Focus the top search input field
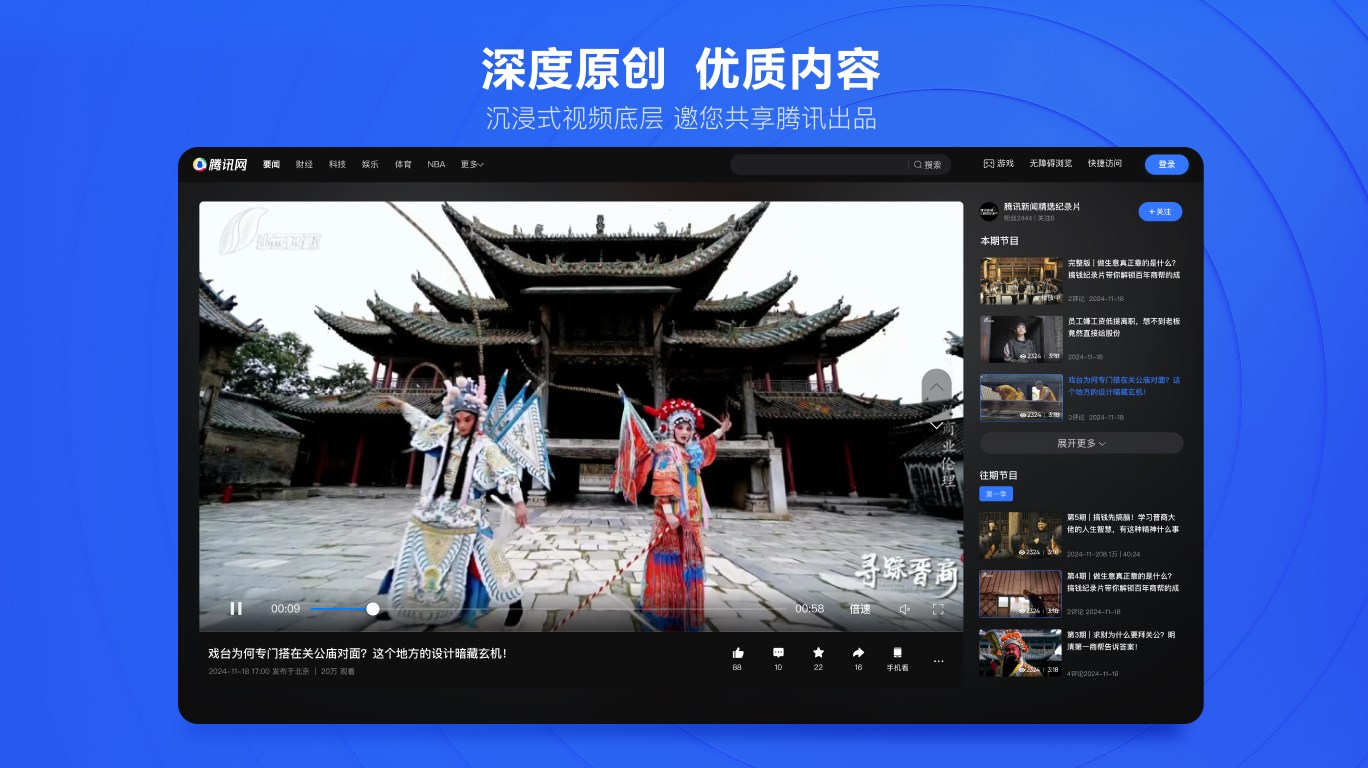The image size is (1368, 768). [x=820, y=165]
